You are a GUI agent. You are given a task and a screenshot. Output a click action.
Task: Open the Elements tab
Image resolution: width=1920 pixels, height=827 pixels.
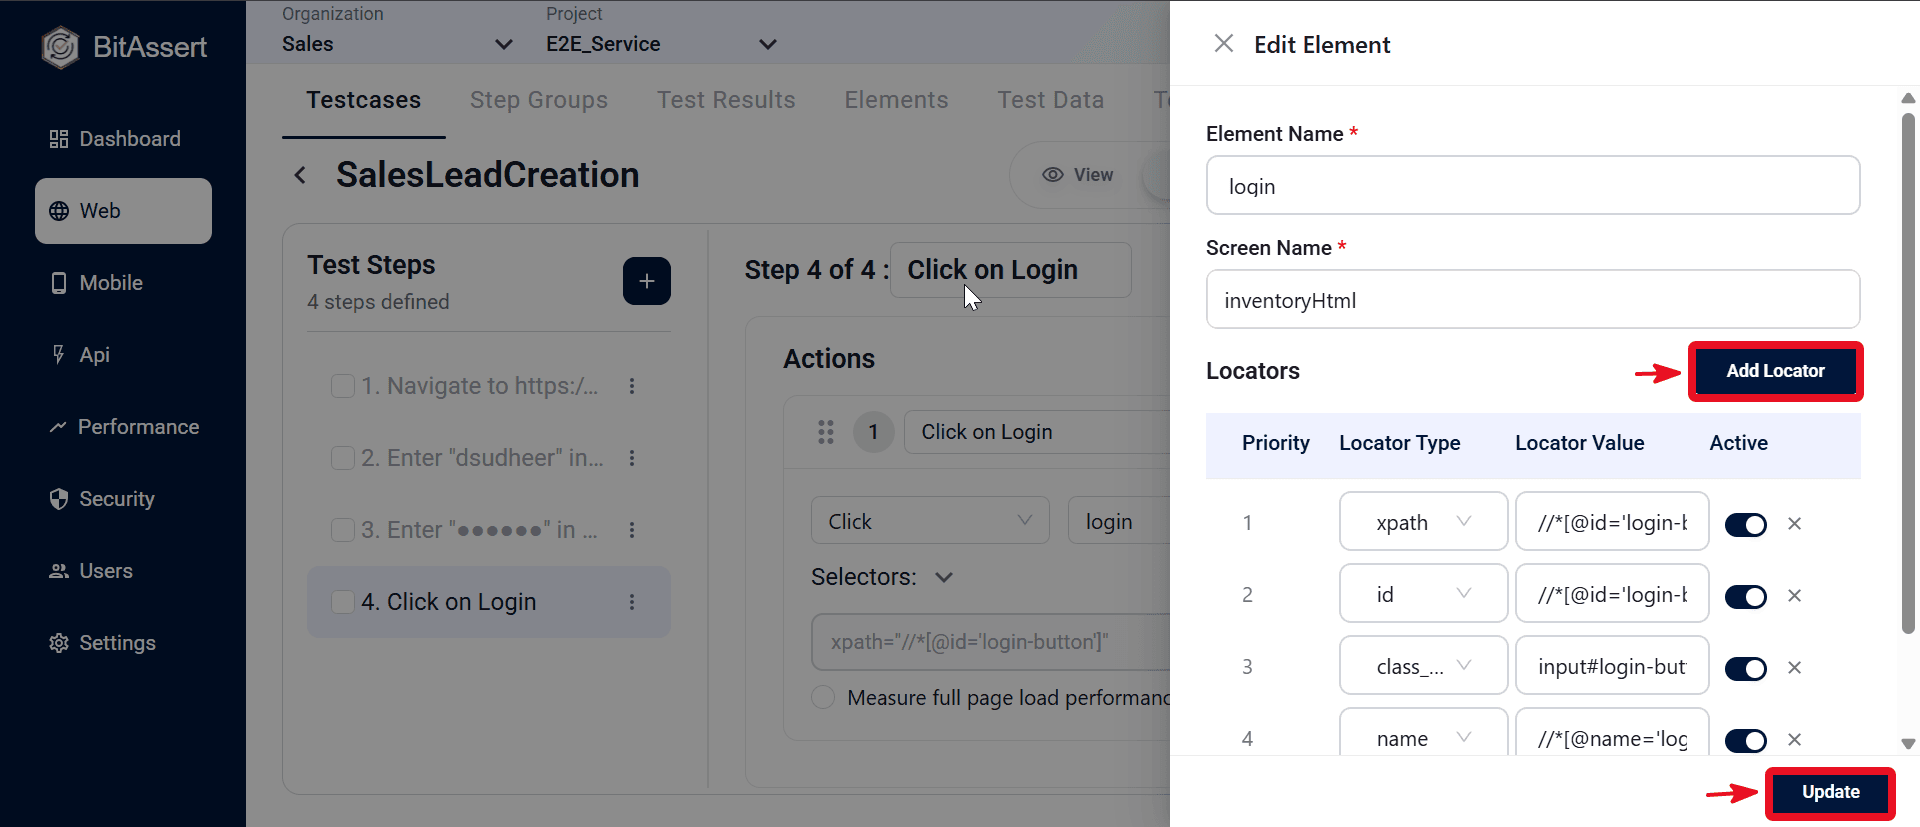[x=896, y=100]
